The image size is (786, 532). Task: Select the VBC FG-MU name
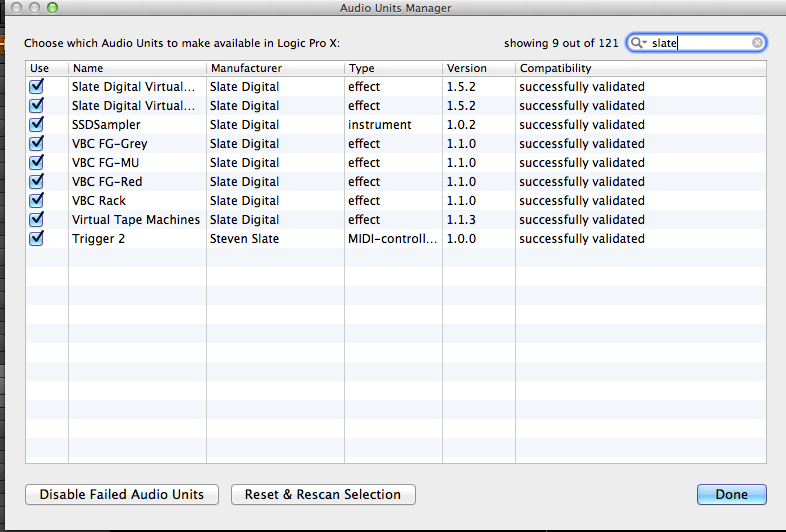click(106, 163)
